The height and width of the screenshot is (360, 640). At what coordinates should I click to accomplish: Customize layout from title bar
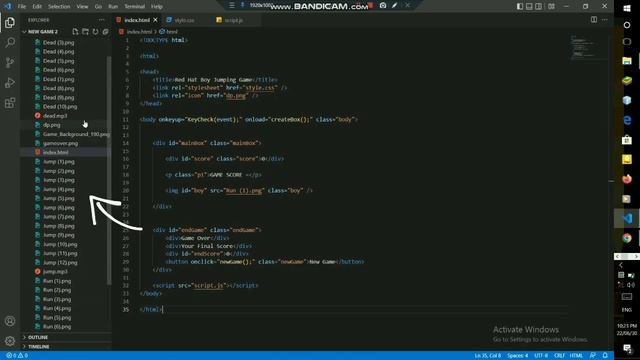click(551, 7)
